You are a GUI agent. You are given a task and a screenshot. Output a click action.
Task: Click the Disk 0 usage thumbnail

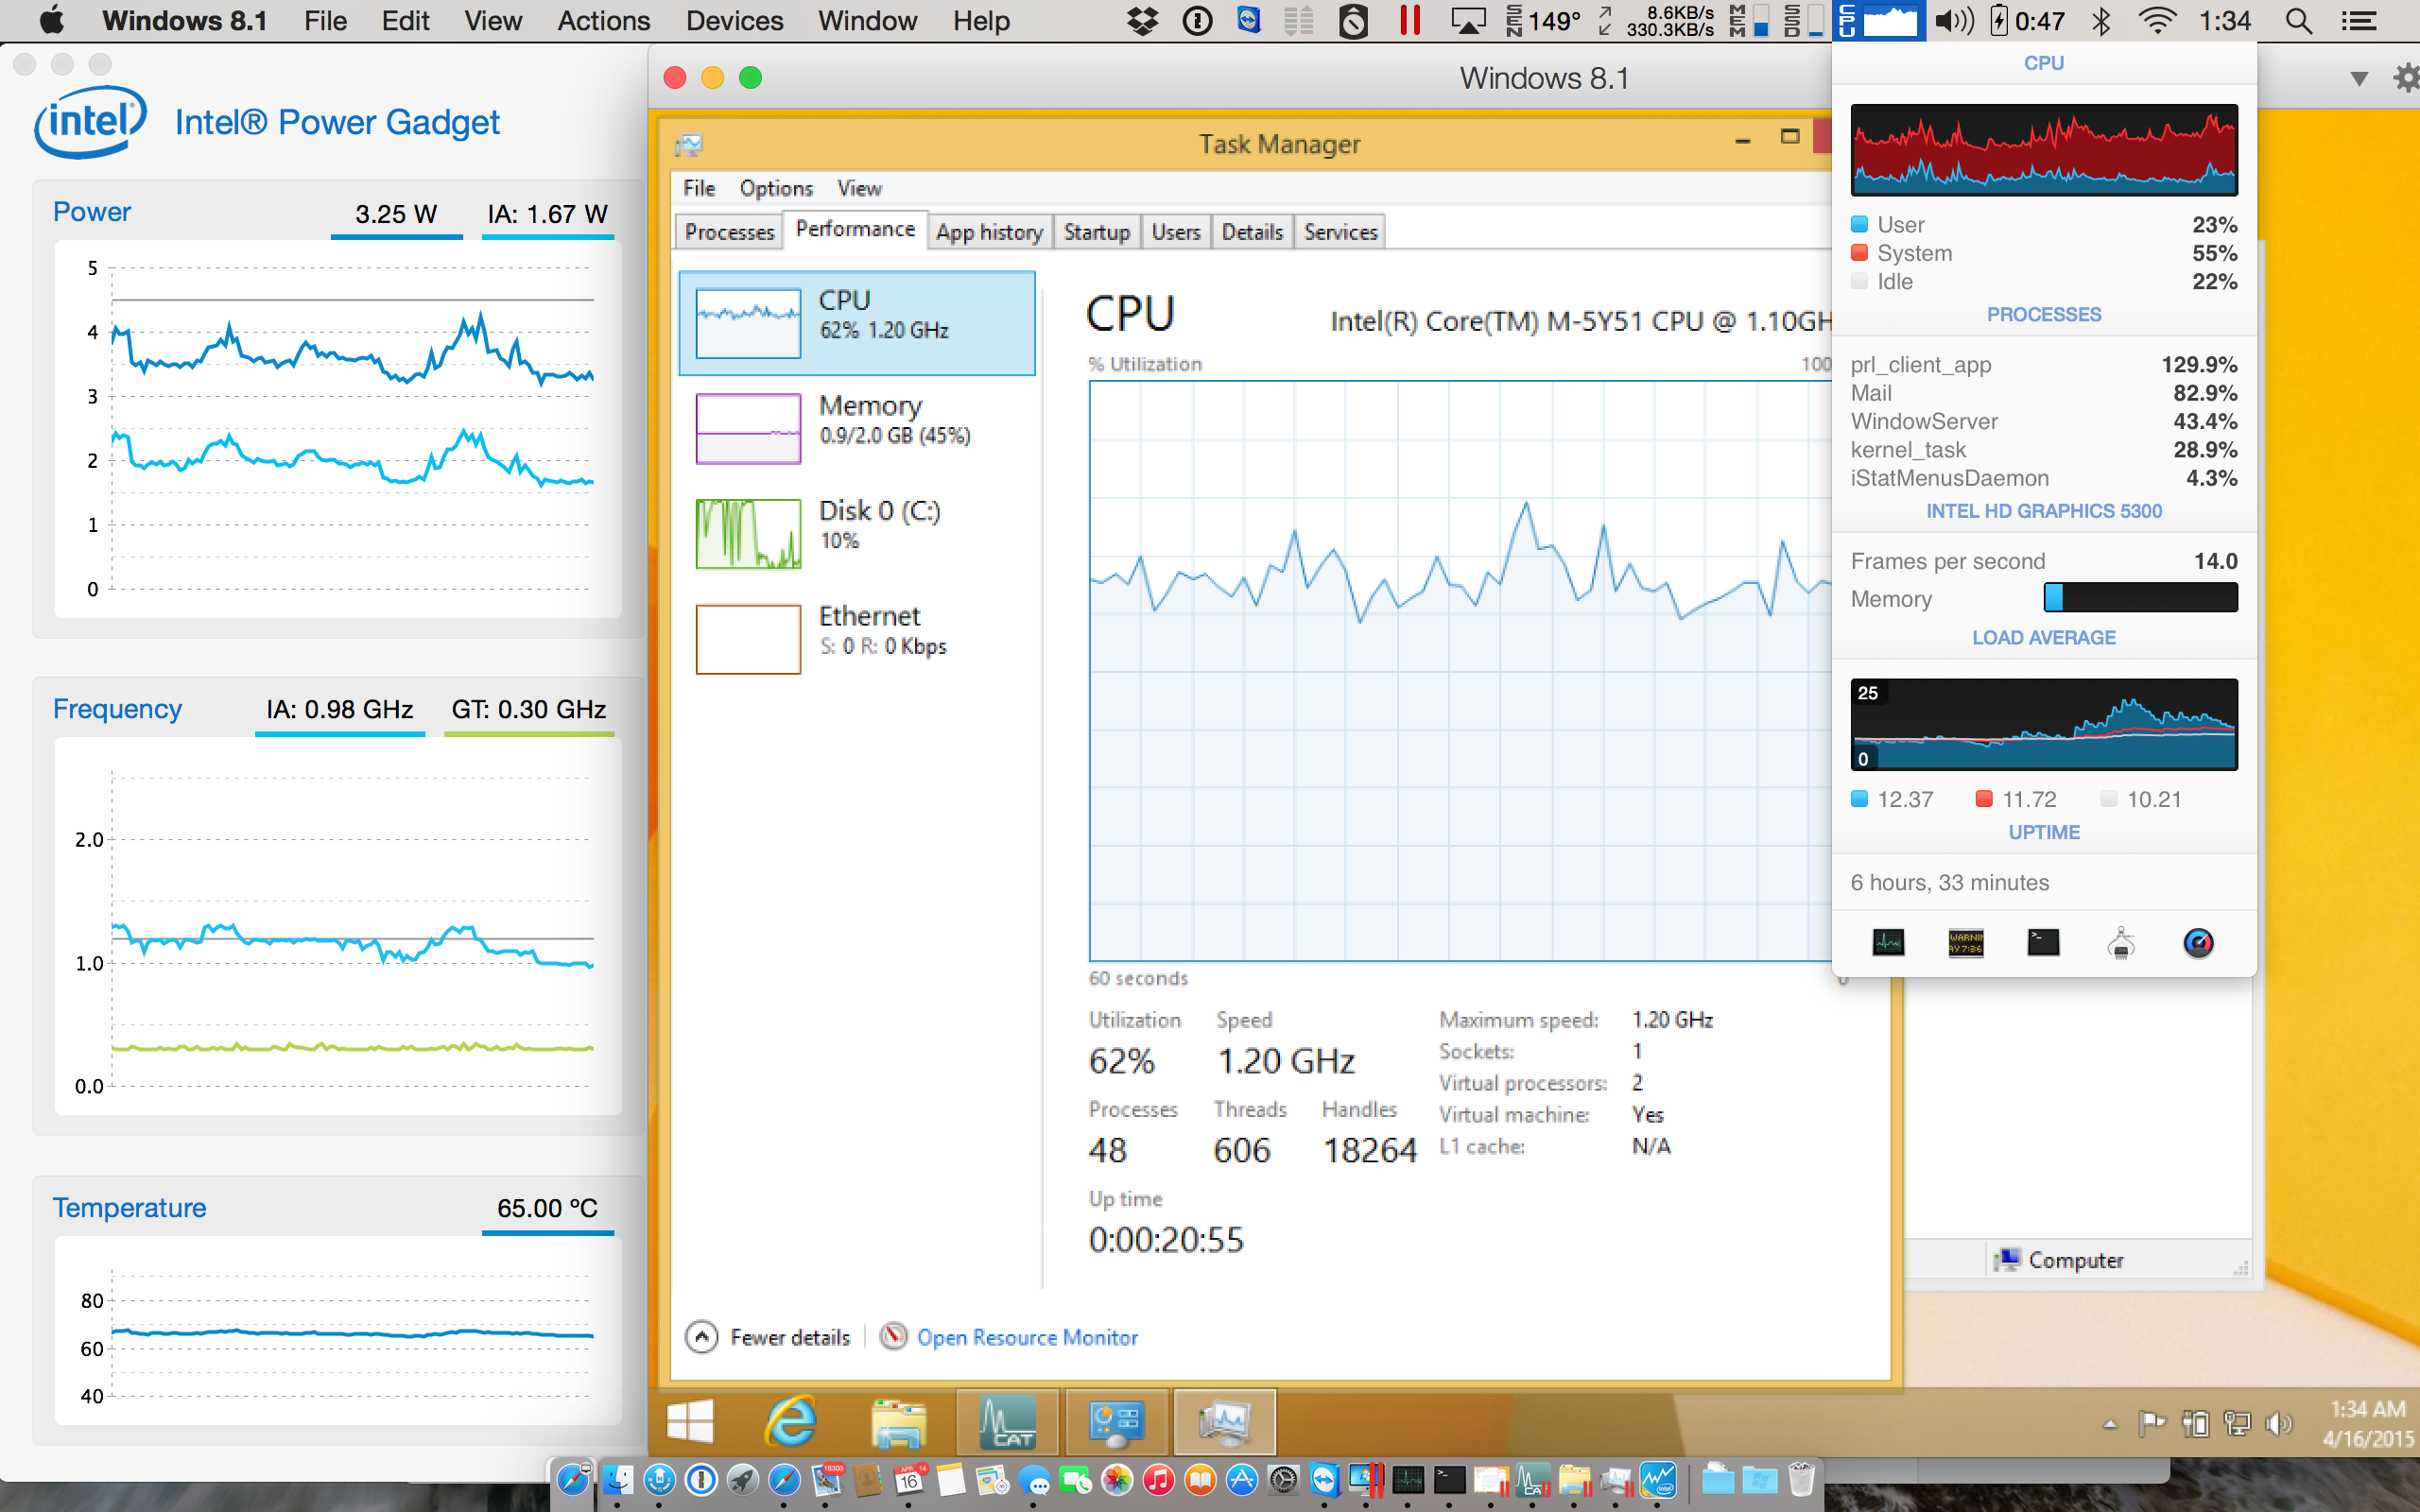pyautogui.click(x=748, y=534)
